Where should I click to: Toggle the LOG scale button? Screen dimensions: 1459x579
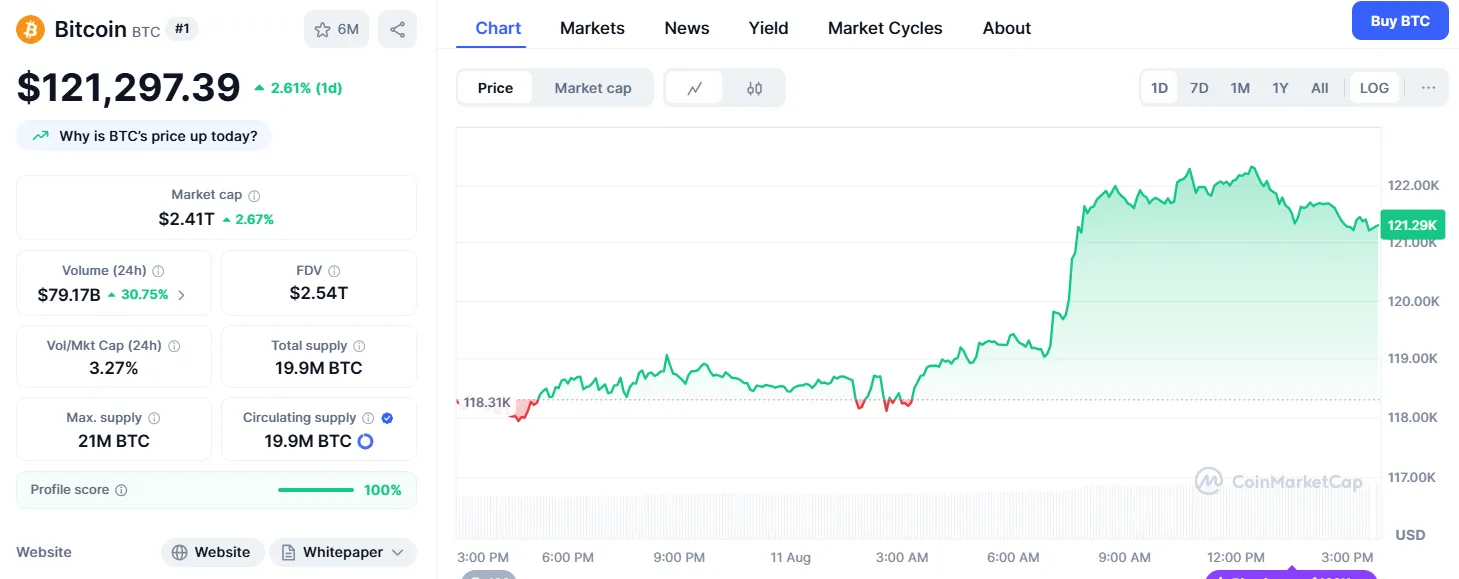tap(1374, 88)
